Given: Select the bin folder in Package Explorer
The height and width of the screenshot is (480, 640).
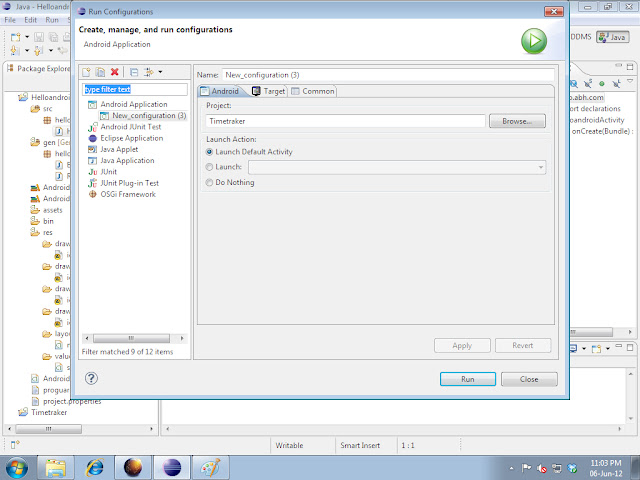Looking at the screenshot, I should click(42, 221).
